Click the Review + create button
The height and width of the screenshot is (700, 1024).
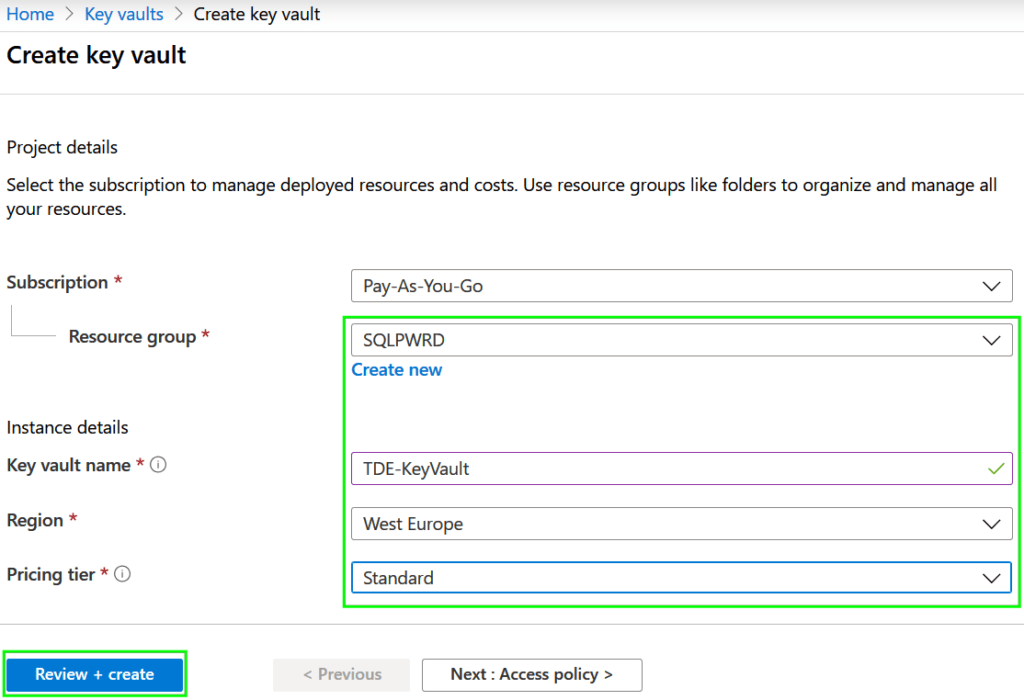pos(94,674)
